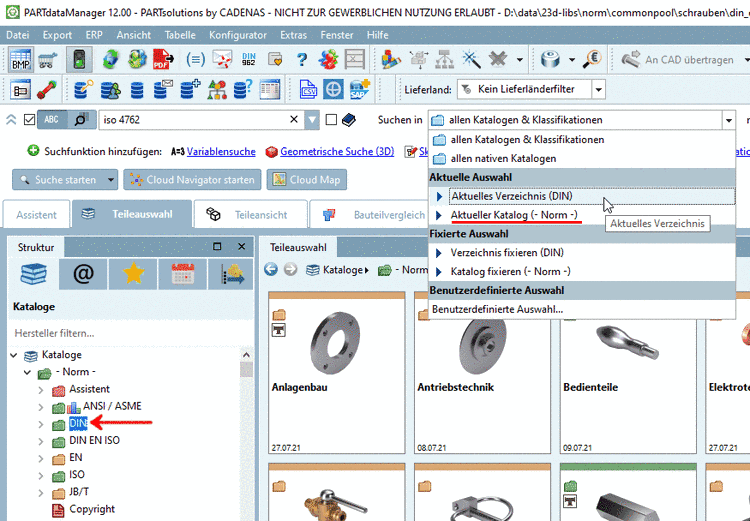Toggle the checkbox beside the ABC search mode
750x521 pixels.
point(29,120)
